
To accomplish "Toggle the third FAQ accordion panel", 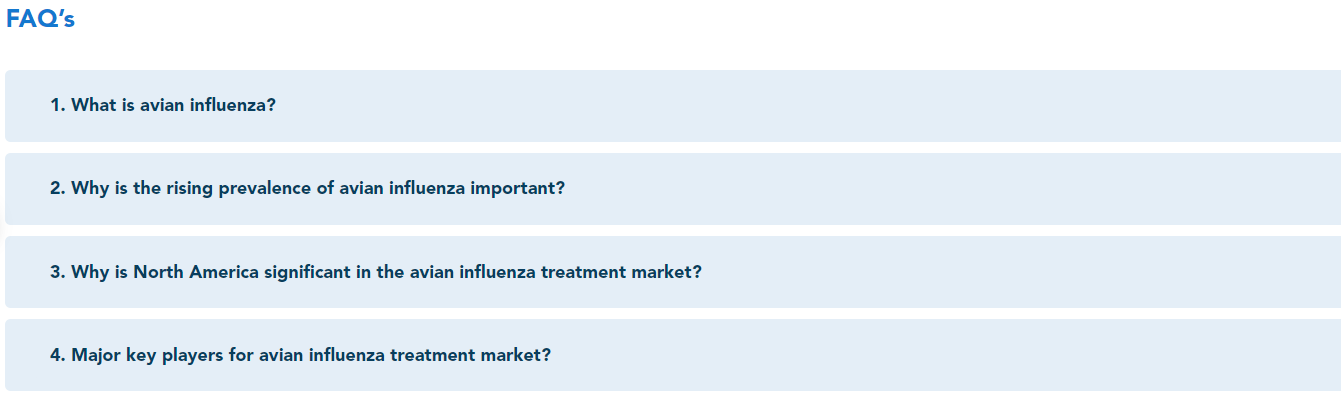I will pyautogui.click(x=672, y=272).
